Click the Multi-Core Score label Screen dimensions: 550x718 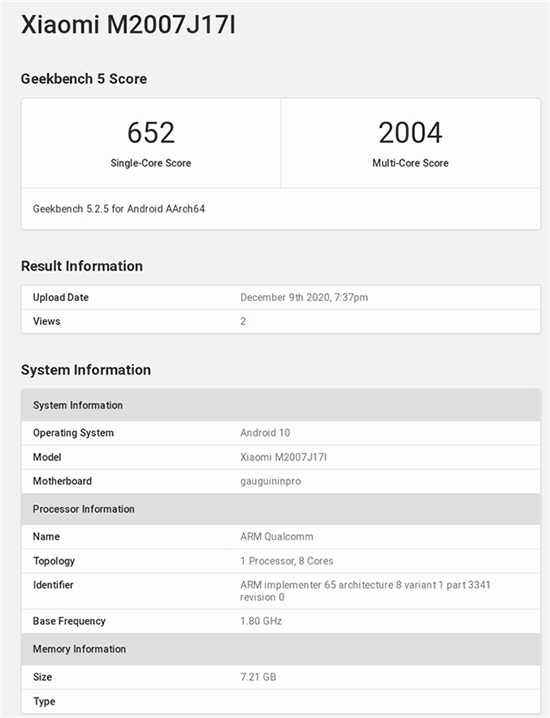coord(410,163)
